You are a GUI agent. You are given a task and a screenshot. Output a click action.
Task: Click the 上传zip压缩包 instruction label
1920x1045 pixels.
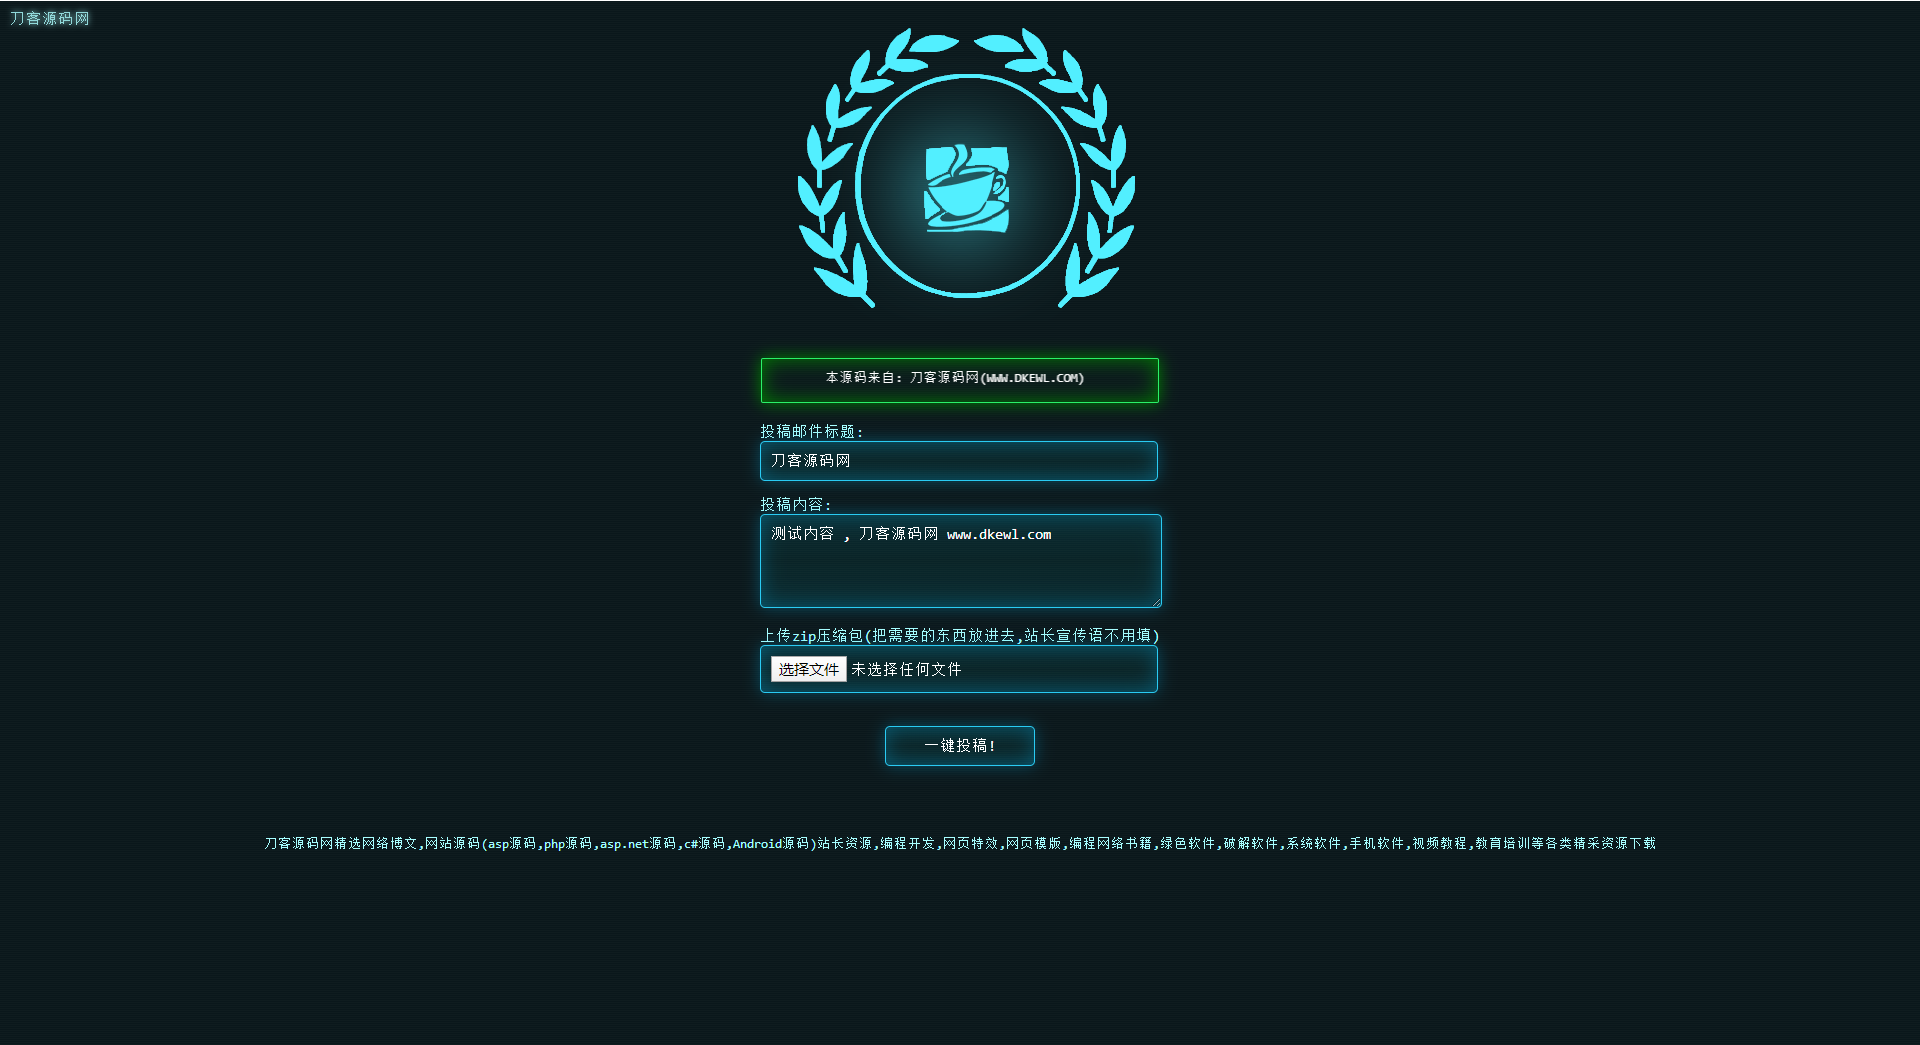960,635
